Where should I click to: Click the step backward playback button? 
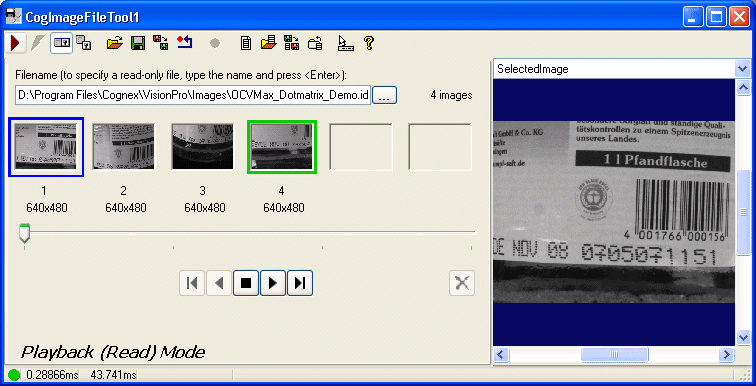coord(219,283)
